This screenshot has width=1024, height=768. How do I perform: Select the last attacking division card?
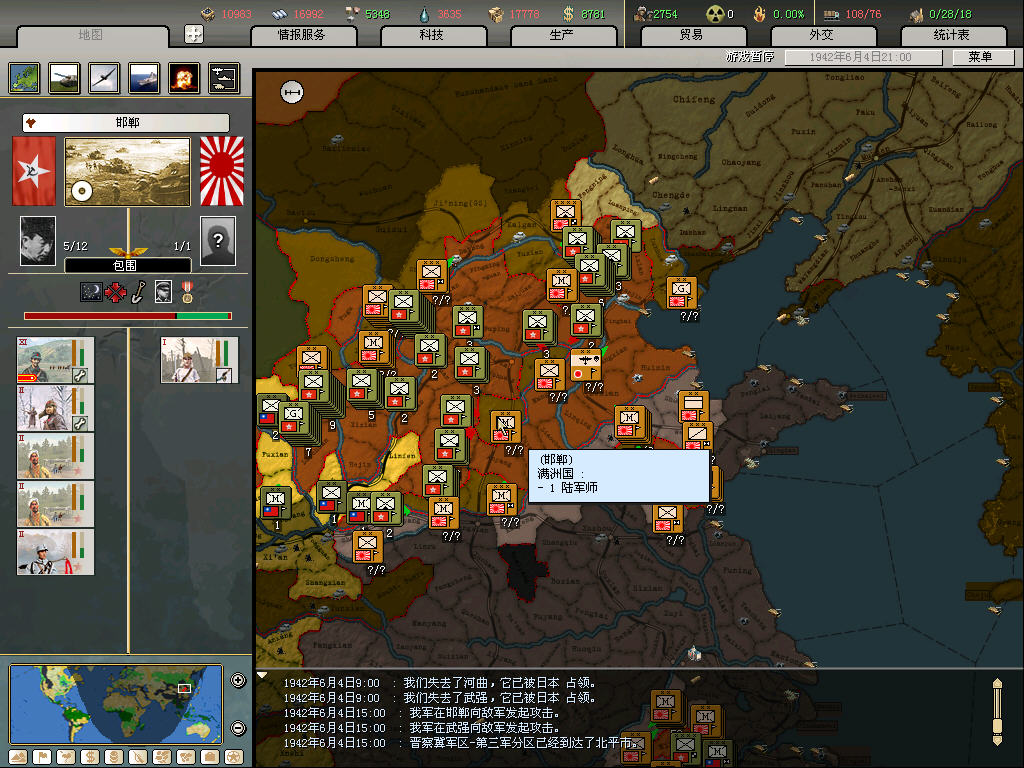[56, 552]
